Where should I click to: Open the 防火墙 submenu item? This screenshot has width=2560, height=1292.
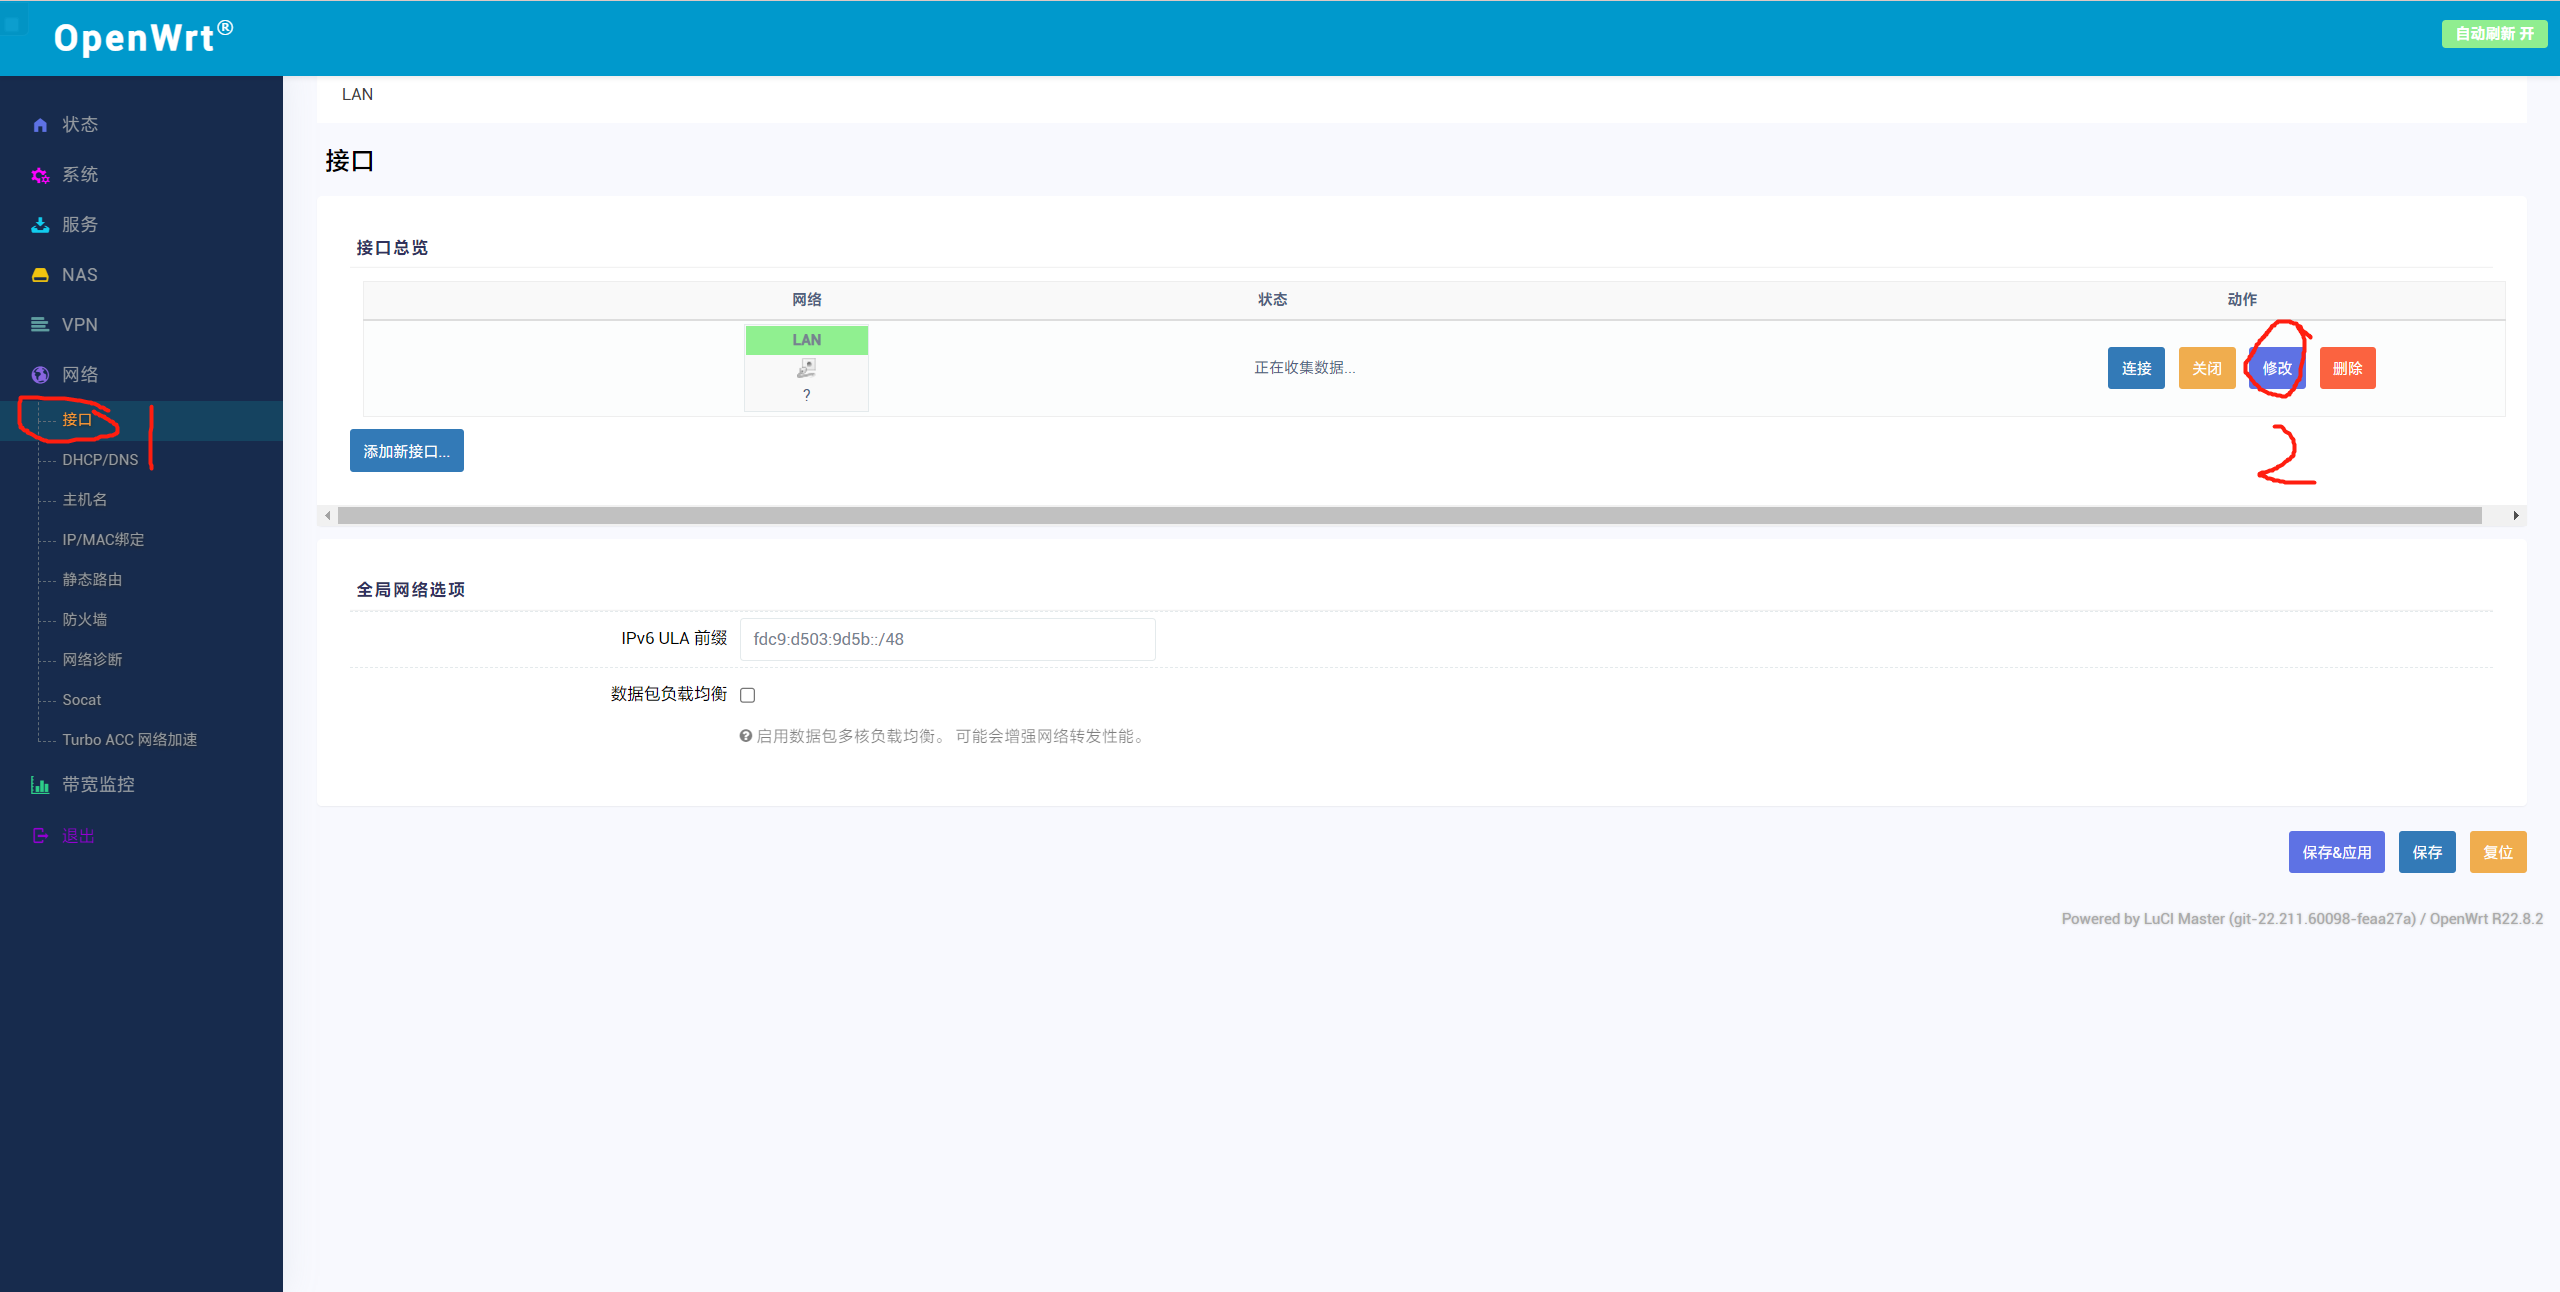click(x=84, y=620)
